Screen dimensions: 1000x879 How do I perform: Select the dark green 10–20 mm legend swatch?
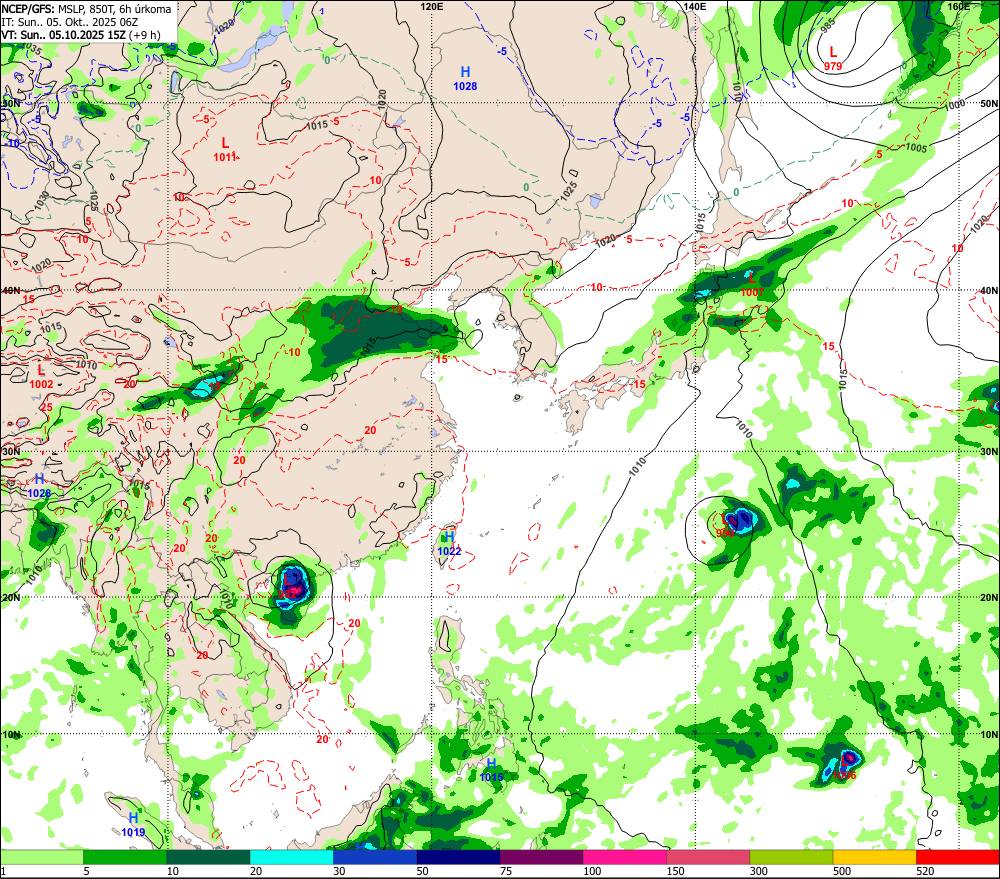point(208,857)
